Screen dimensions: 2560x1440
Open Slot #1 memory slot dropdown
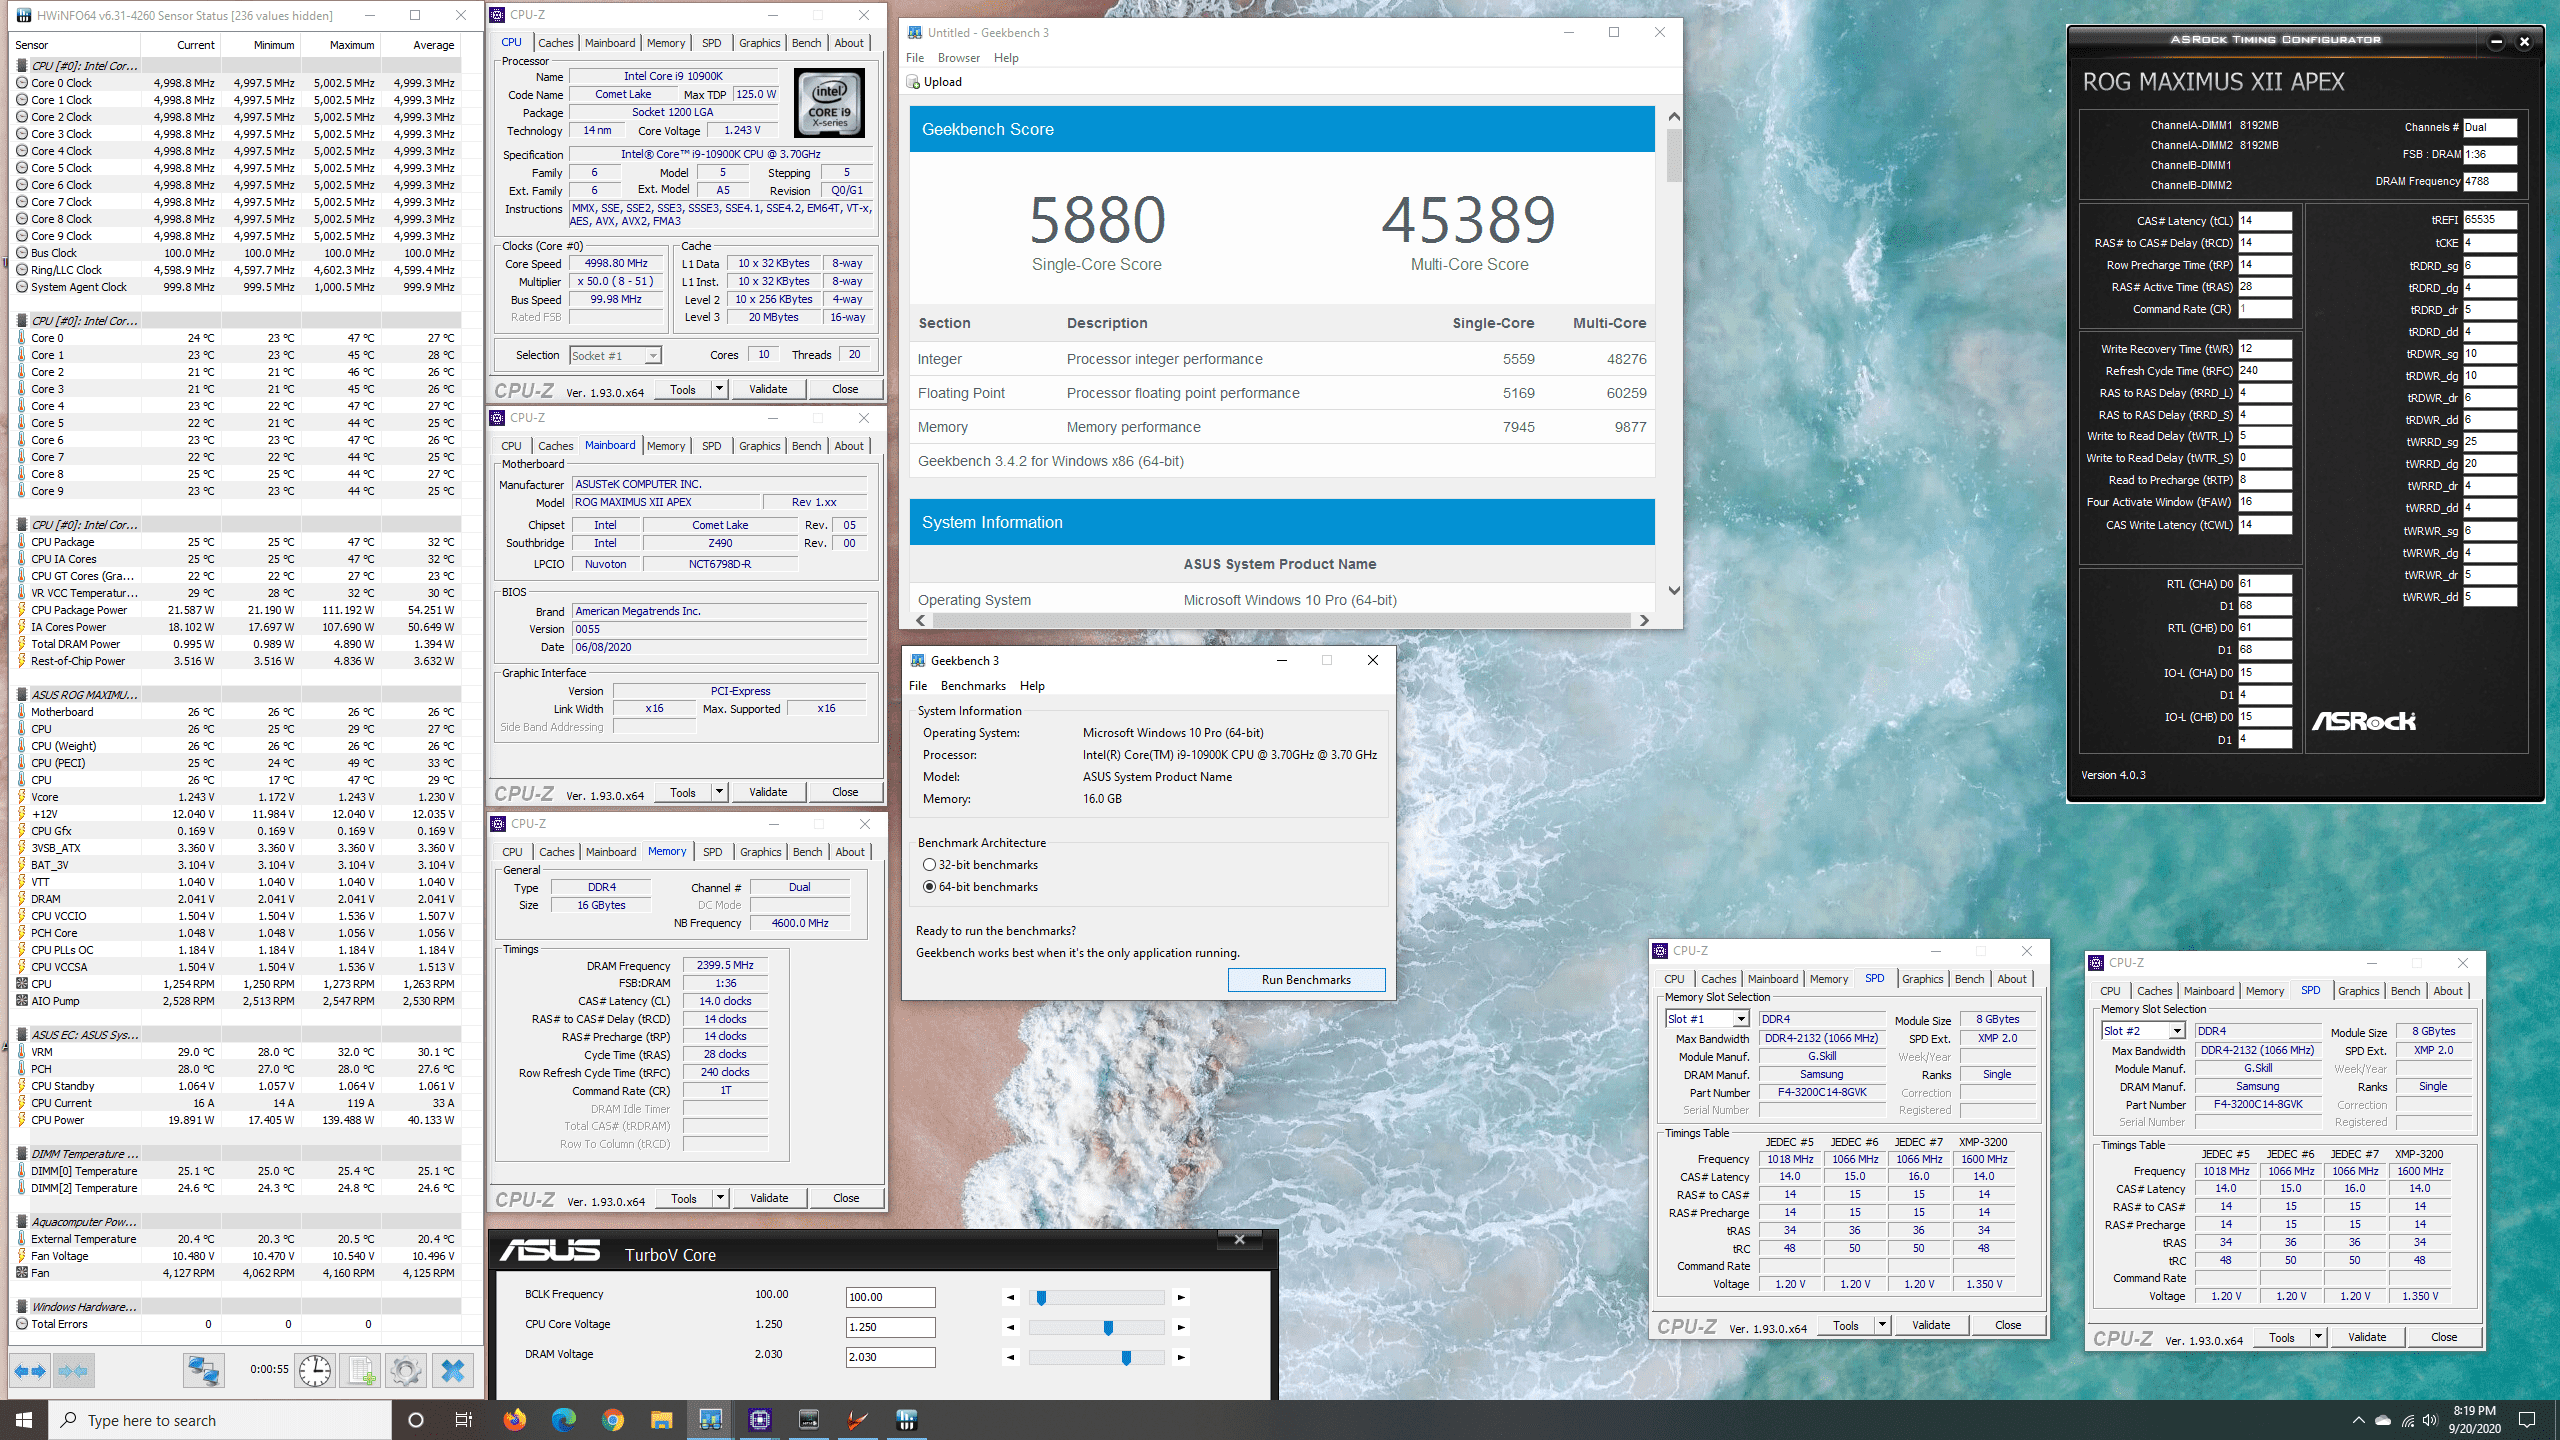(1740, 1019)
